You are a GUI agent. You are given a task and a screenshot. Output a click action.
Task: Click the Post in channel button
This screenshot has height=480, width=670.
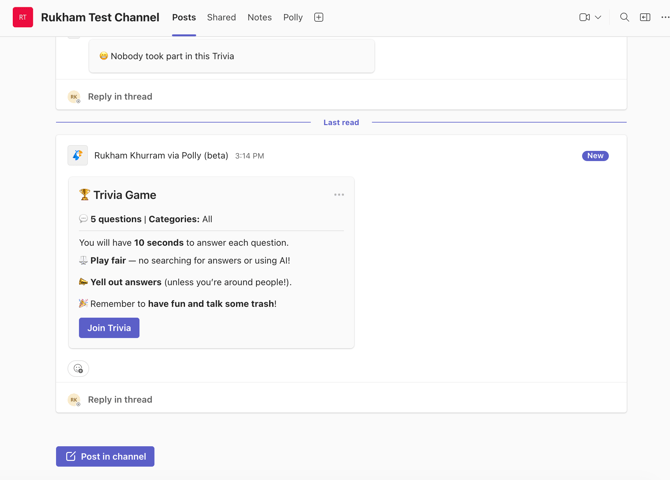105,456
